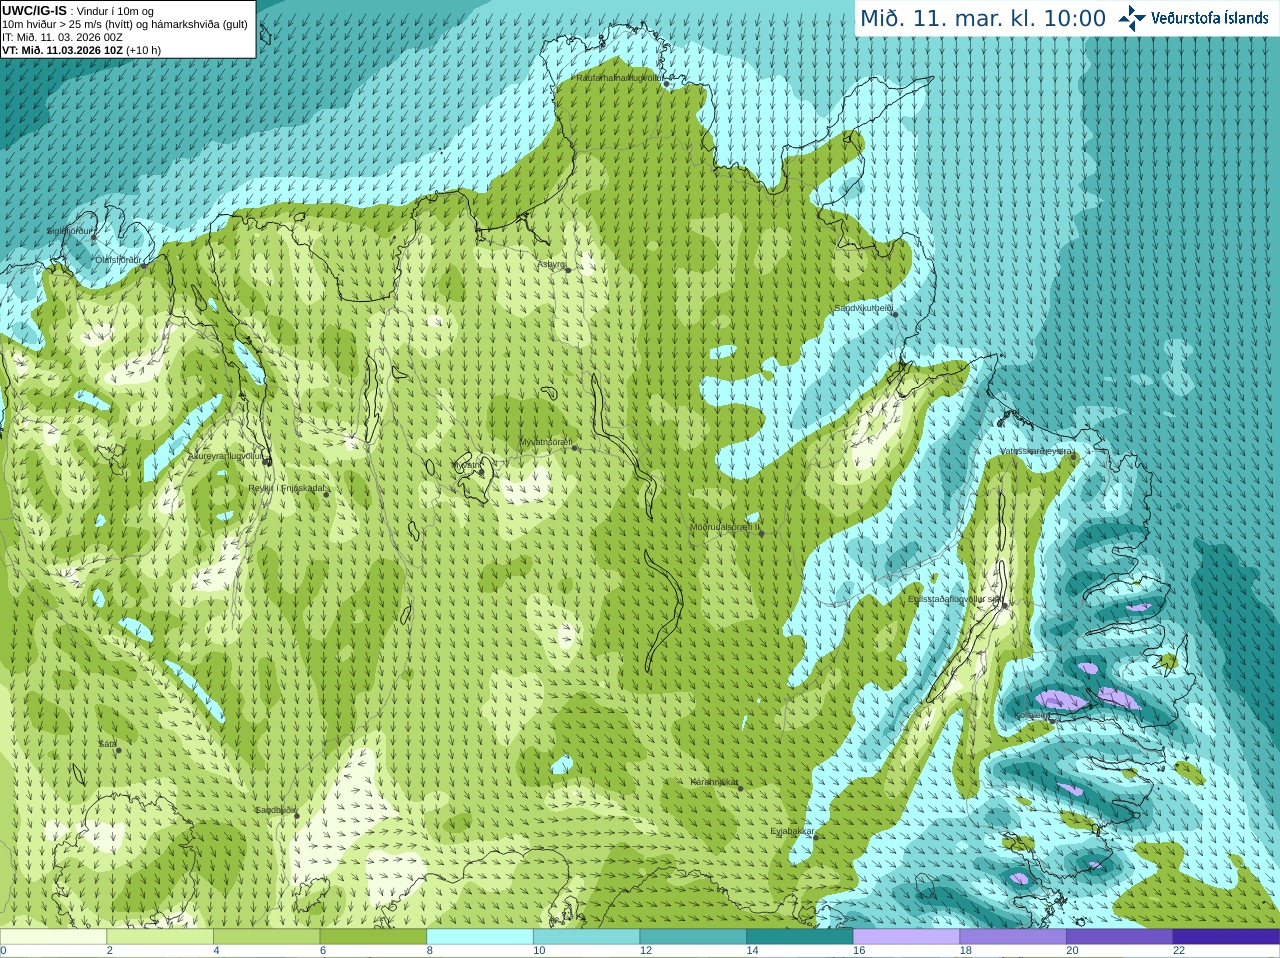Viewport: 1280px width, 958px height.
Task: Click the 12–14 m/s teal legend swatch
Action: 693,937
